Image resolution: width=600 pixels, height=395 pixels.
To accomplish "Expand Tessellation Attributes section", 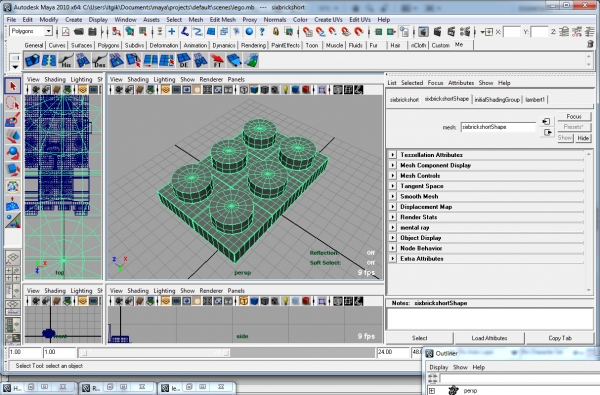I will point(393,155).
